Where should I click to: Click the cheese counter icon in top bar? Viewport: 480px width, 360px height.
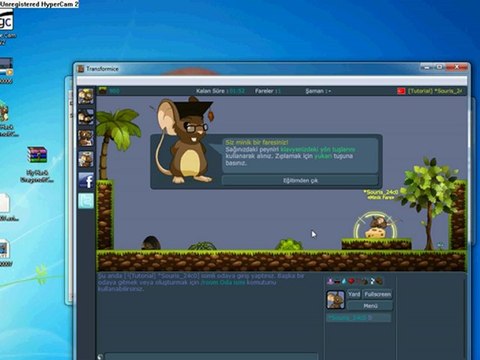[103, 90]
